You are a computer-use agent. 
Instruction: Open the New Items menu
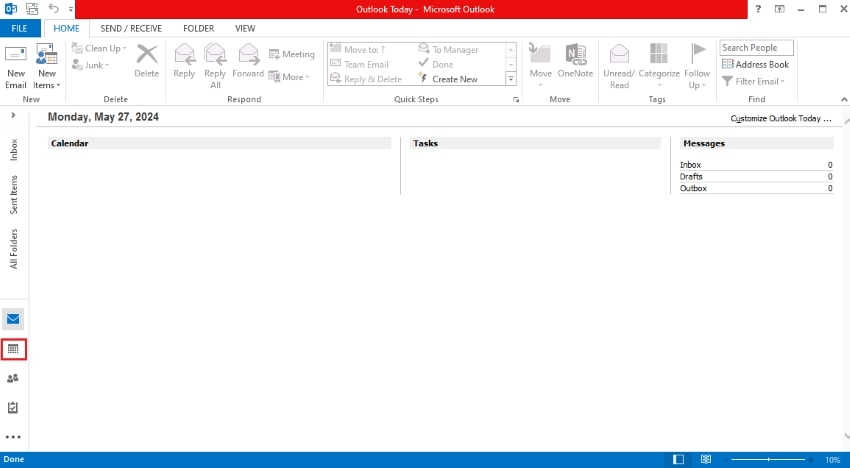click(x=47, y=67)
